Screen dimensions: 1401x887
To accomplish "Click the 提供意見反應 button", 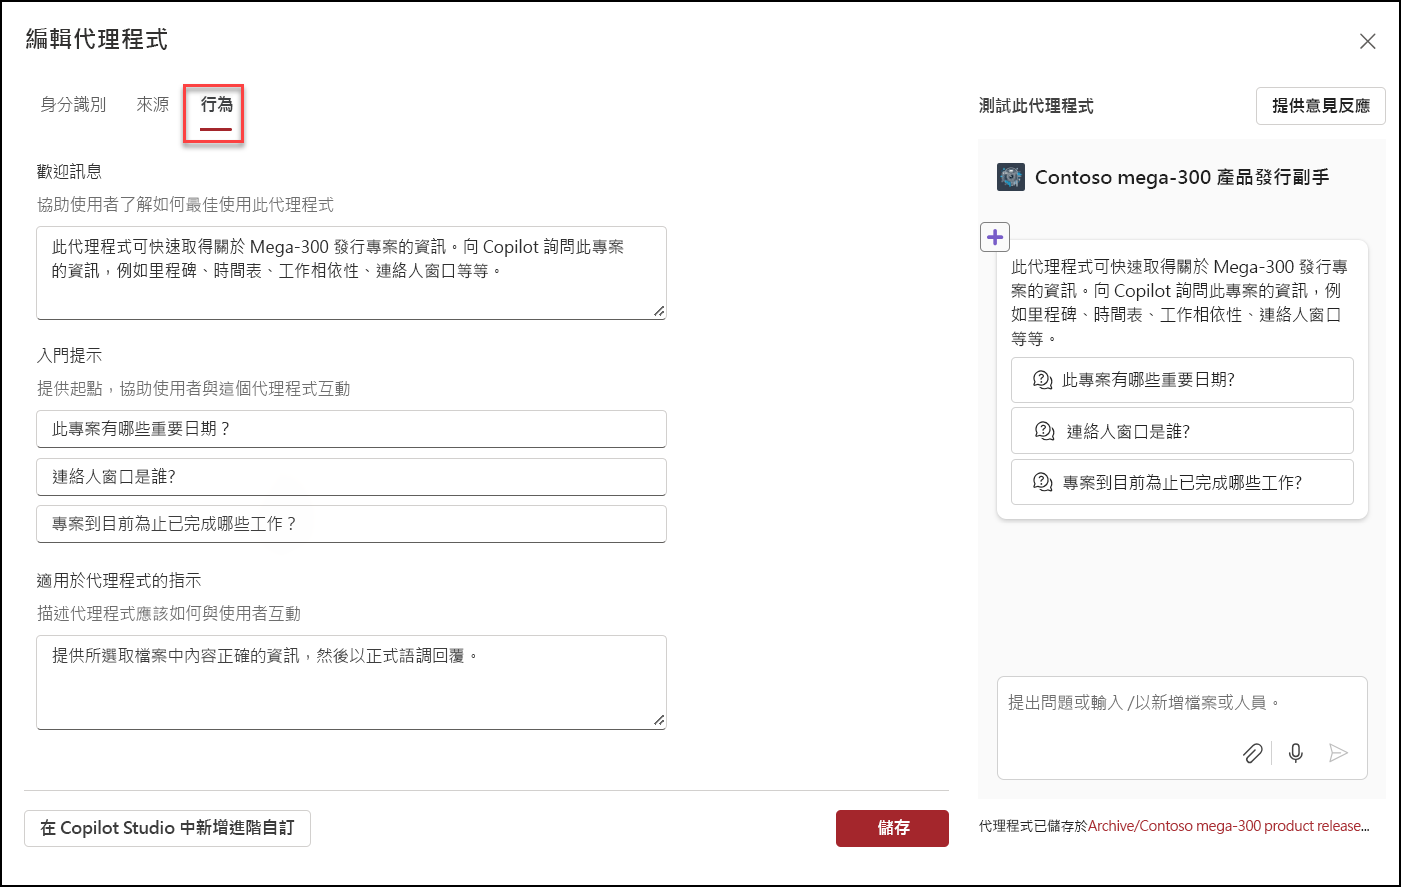I will 1320,106.
